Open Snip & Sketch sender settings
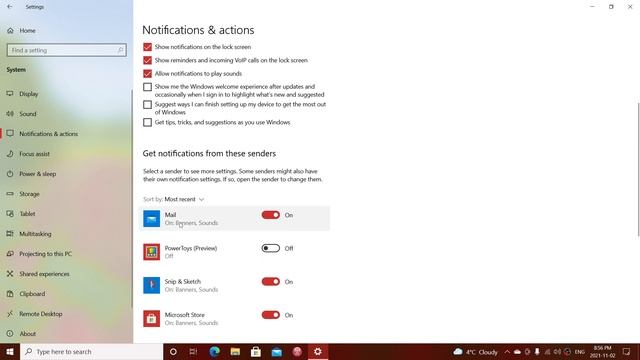The width and height of the screenshot is (640, 360). coord(234,286)
